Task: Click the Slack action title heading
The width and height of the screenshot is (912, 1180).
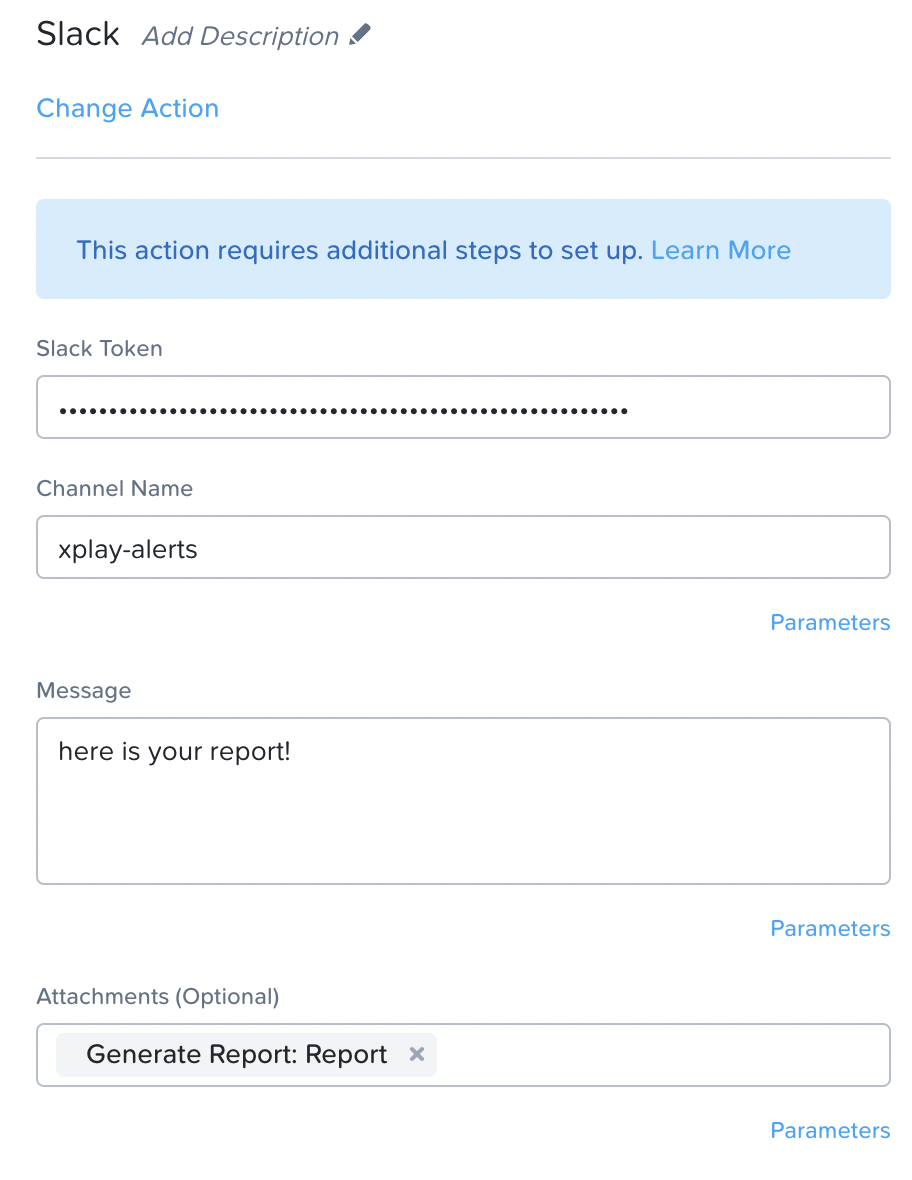Action: click(78, 34)
